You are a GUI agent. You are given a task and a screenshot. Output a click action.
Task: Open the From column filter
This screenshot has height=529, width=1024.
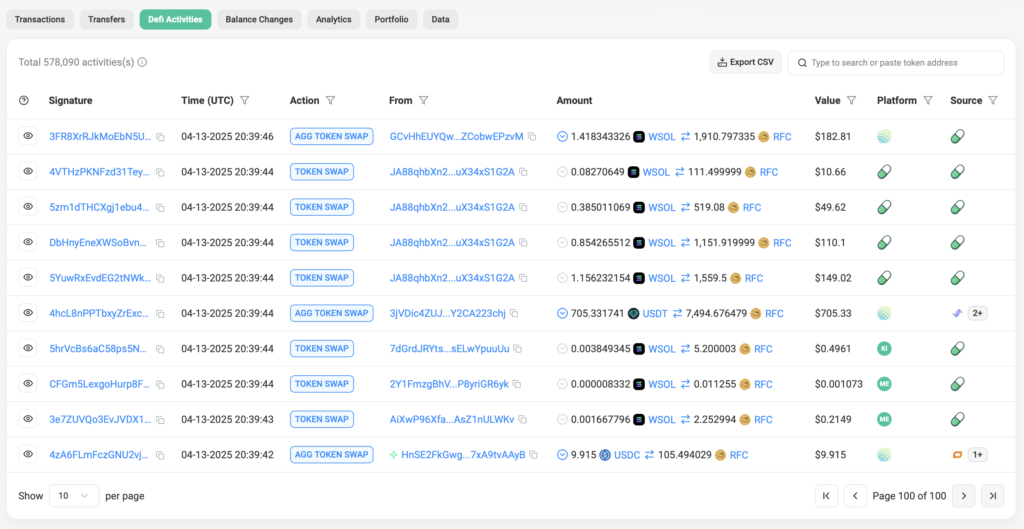pos(424,101)
